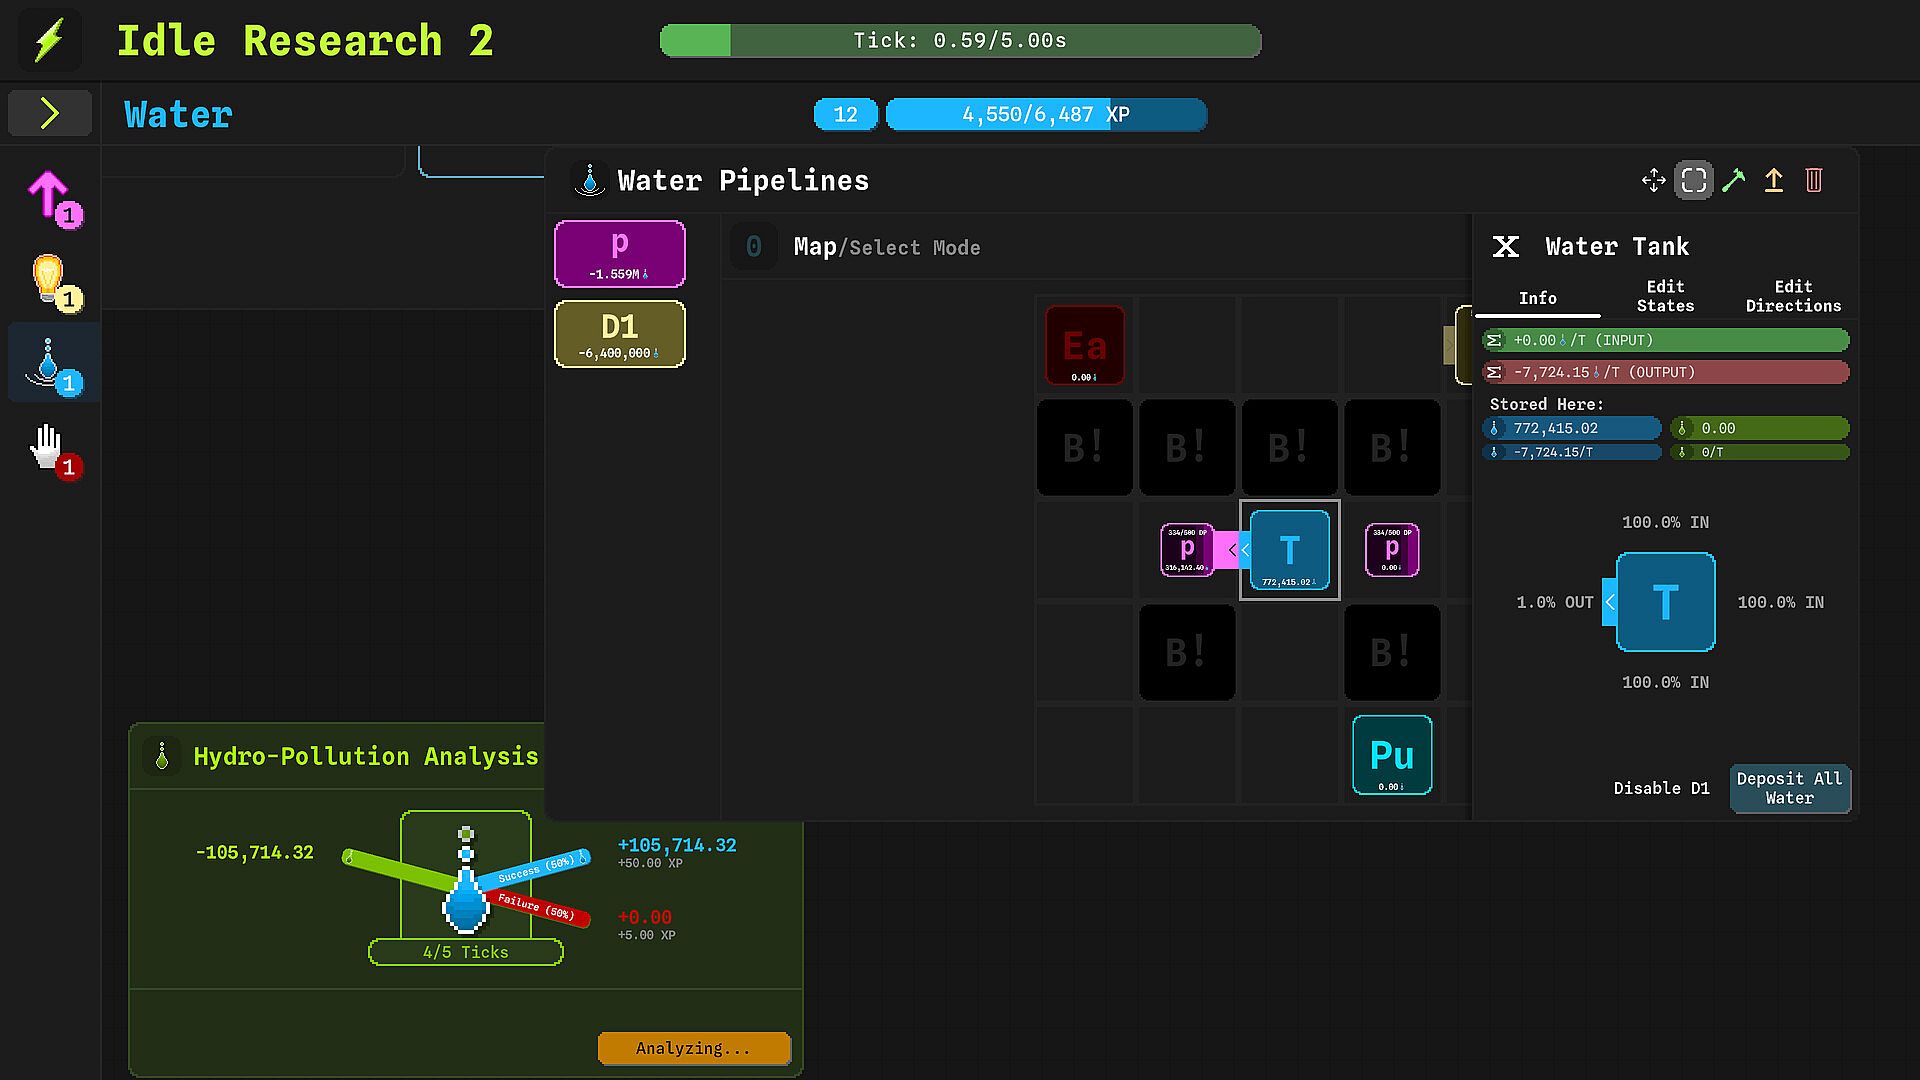1920x1080 pixels.
Task: Switch to the Edit States tab
Action: (x=1665, y=296)
